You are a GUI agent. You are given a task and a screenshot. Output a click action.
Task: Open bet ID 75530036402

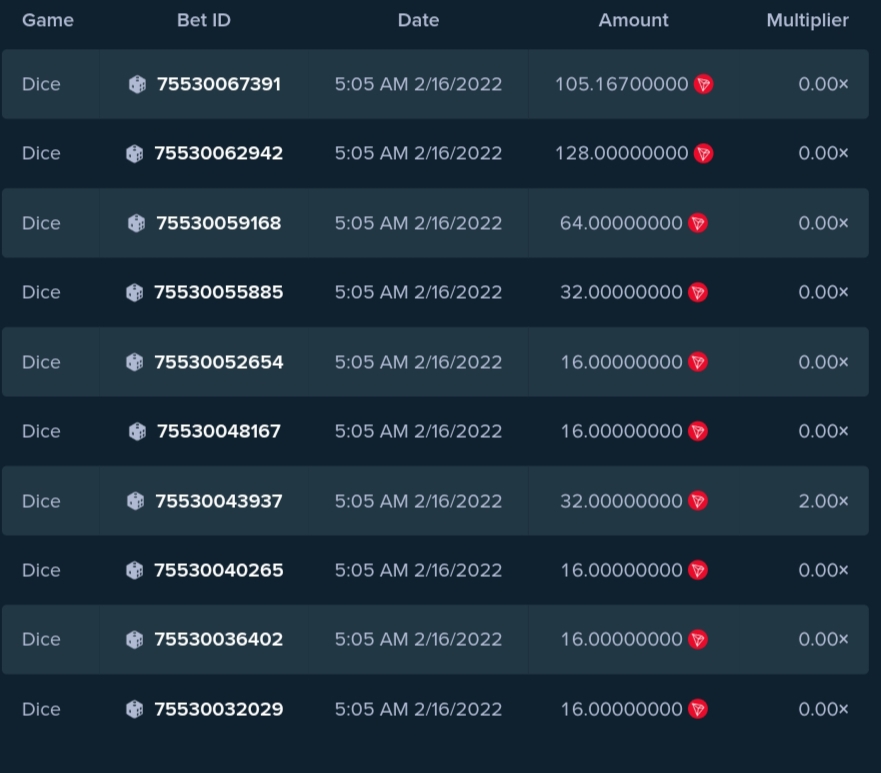coord(219,640)
